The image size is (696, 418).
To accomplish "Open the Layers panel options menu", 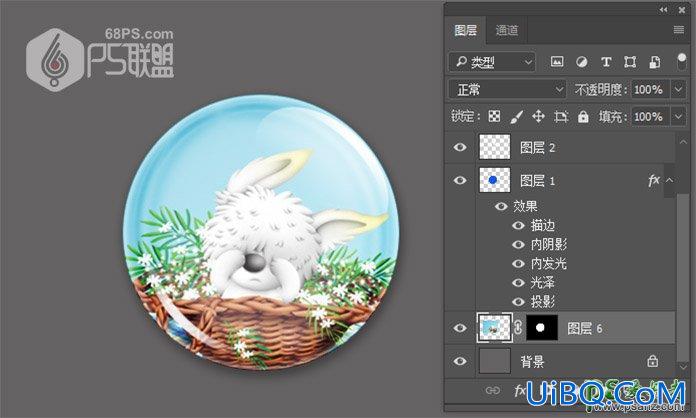I will (x=678, y=30).
